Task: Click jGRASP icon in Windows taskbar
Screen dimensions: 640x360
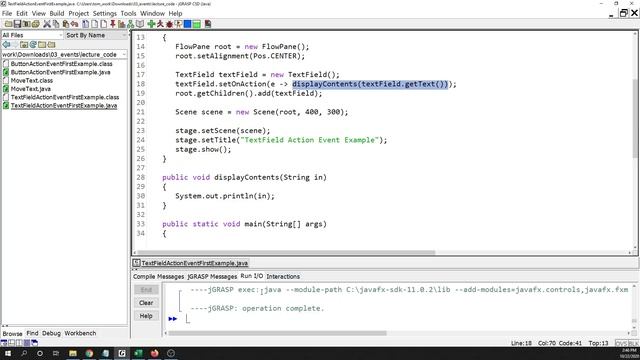Action: (122, 353)
